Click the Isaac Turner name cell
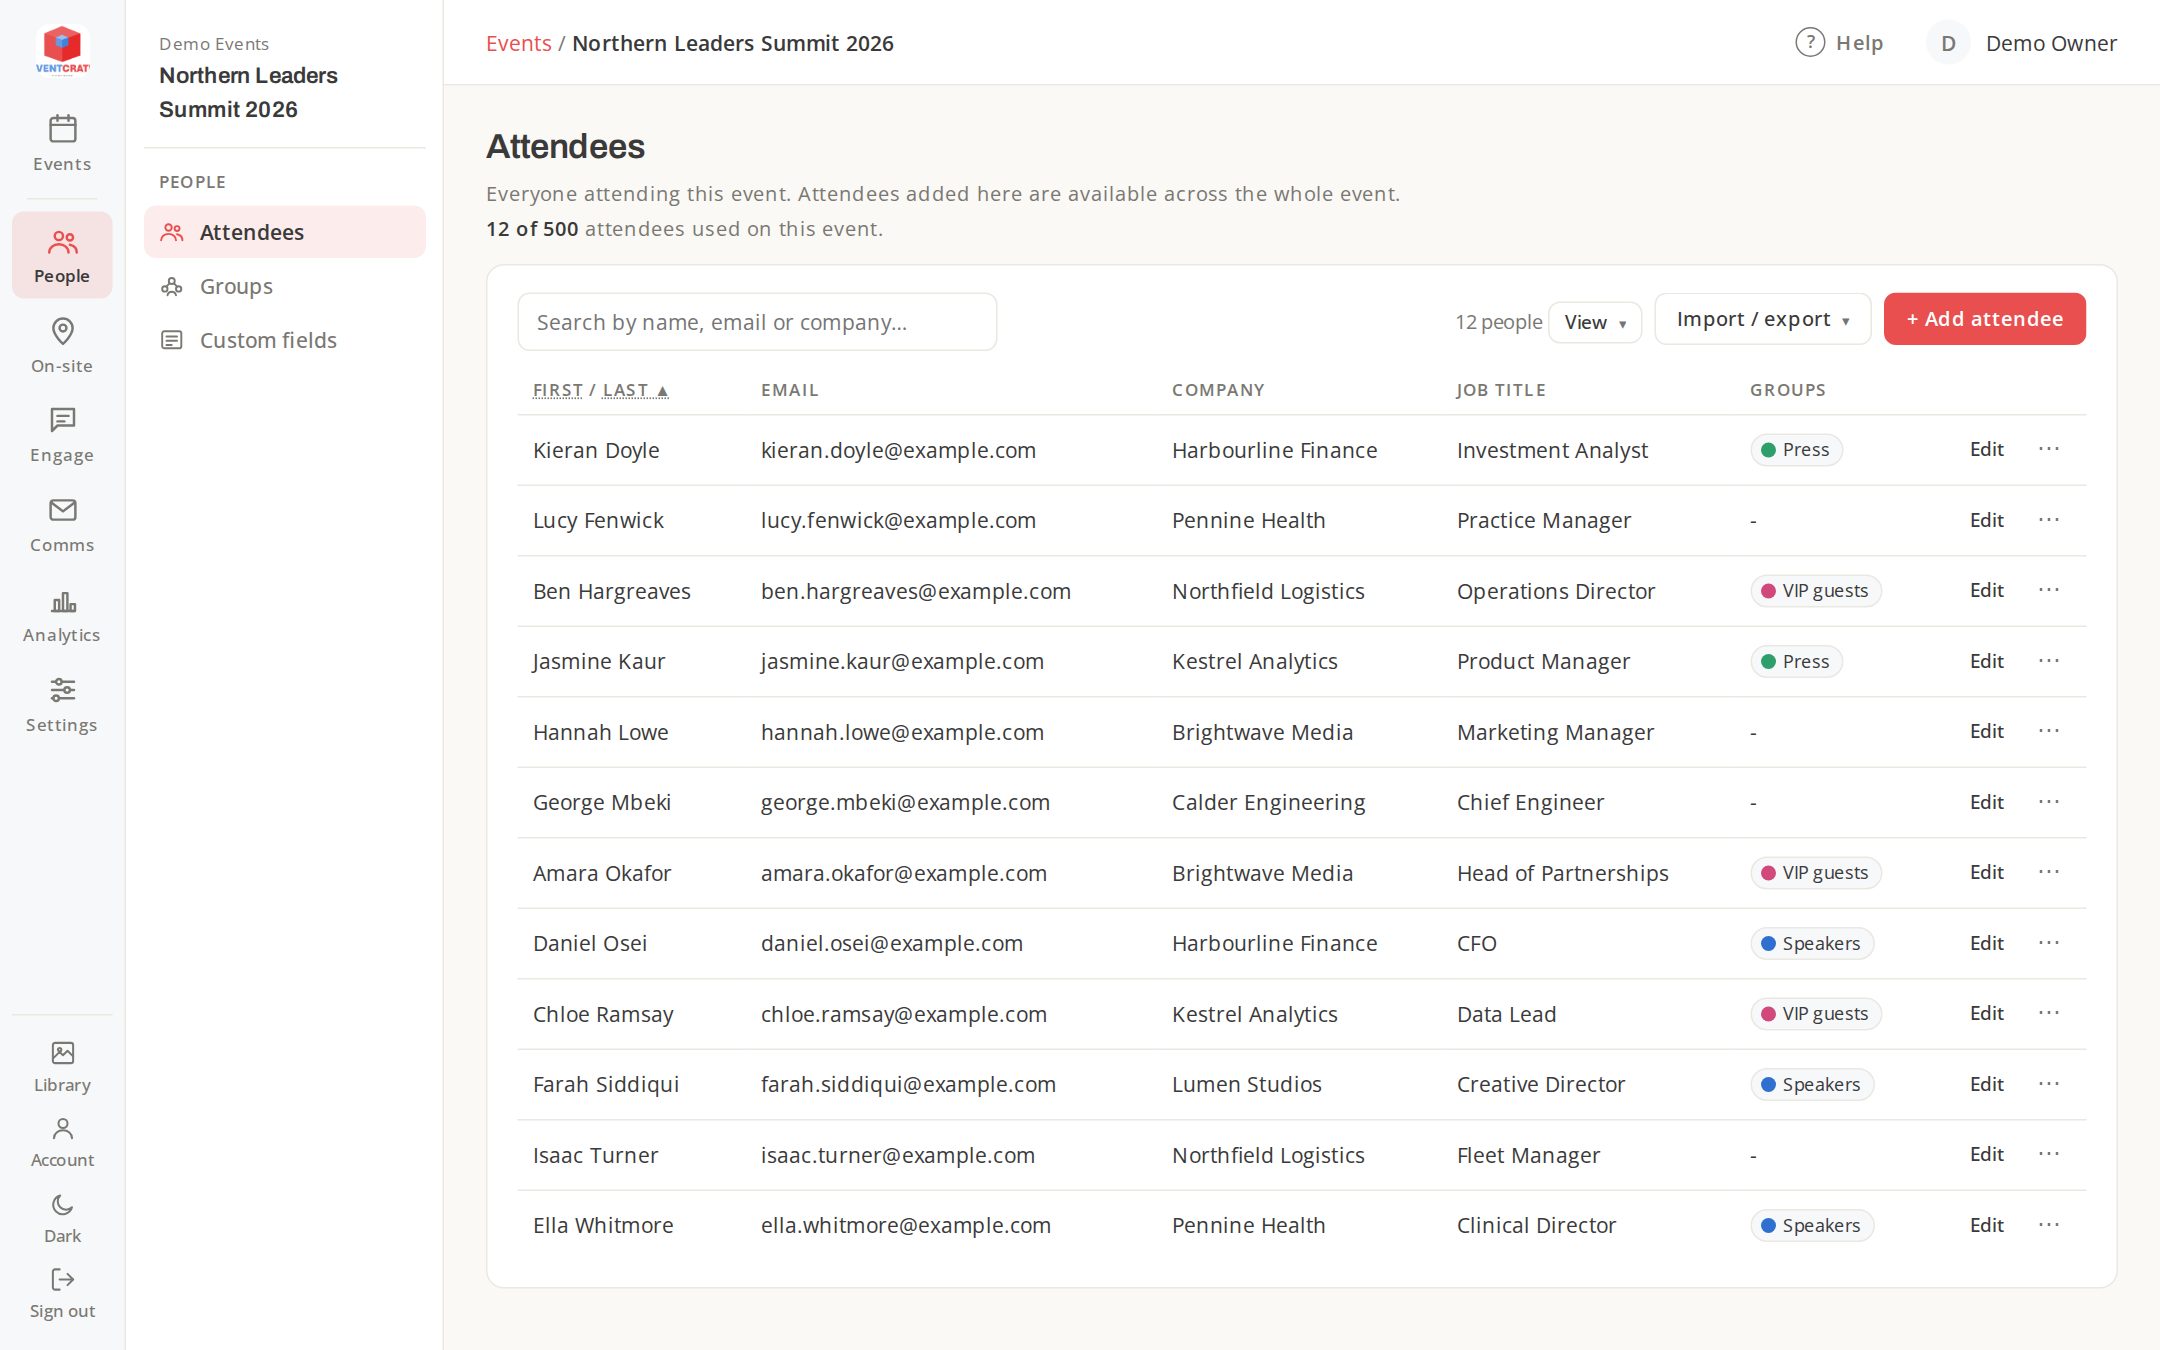 pos(595,1155)
